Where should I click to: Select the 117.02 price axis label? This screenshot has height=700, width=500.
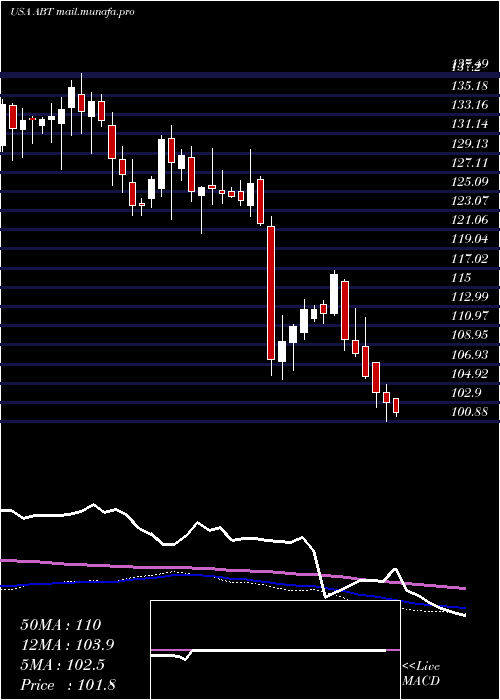click(470, 259)
